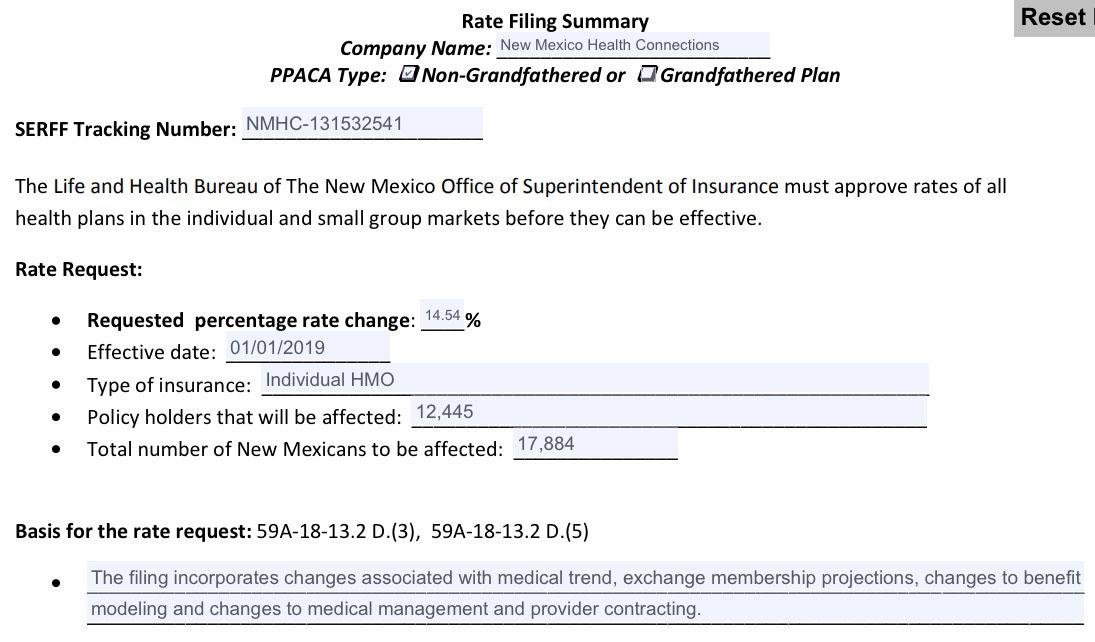This screenshot has width=1095, height=642.
Task: Focus the Company Name field
Action: 632,45
